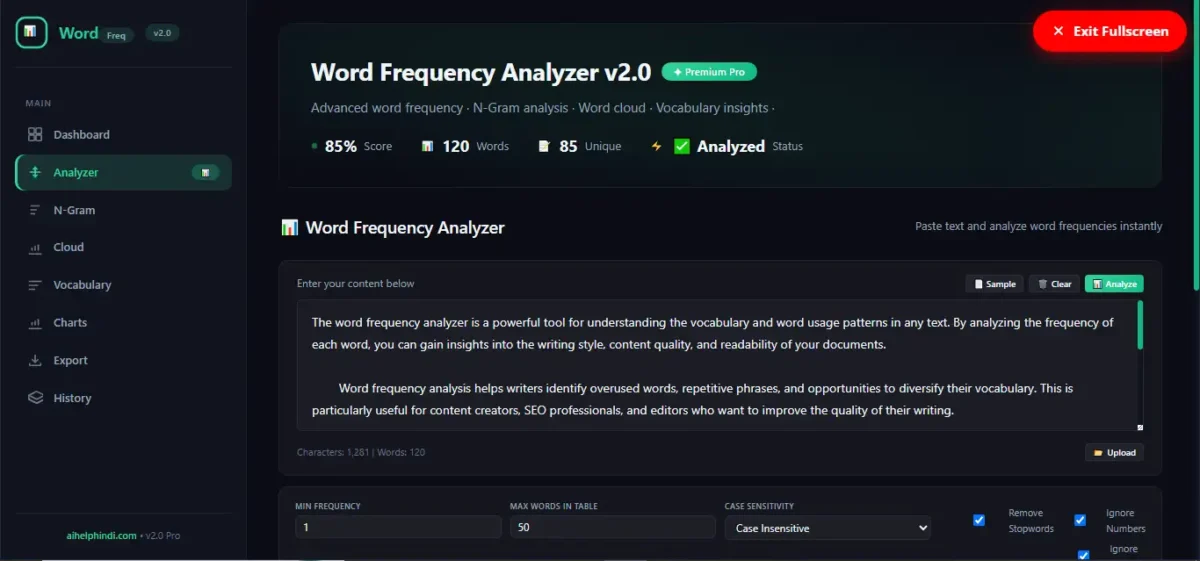Click the X icon in Exit Fullscreen
This screenshot has height=561, width=1200.
(1058, 31)
